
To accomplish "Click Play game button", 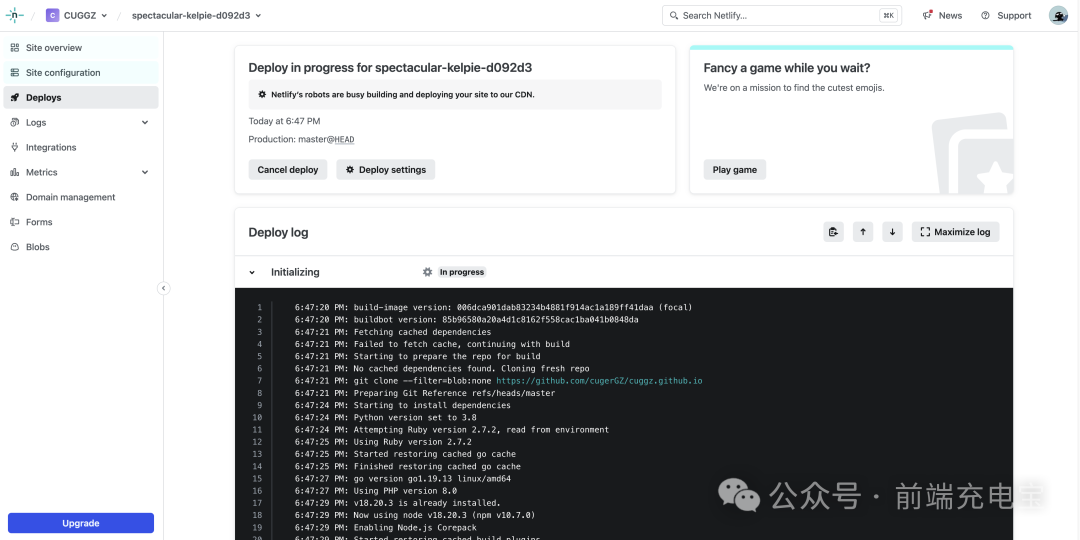I will click(x=734, y=169).
